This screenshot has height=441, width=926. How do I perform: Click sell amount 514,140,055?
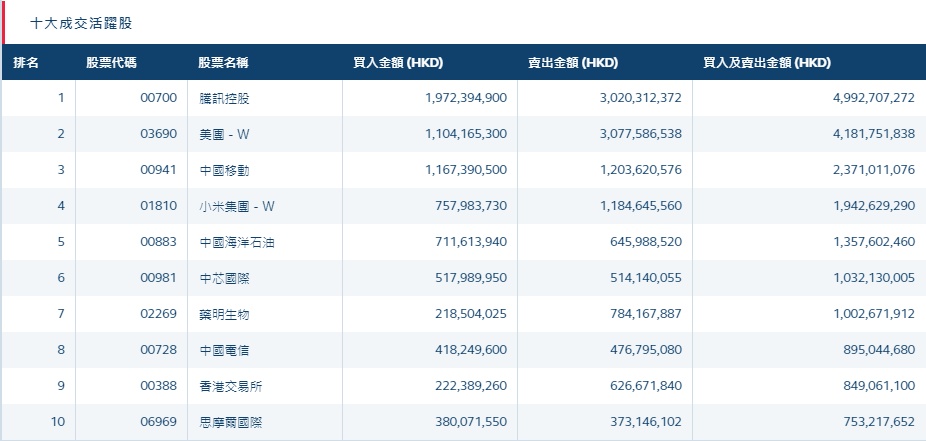[x=646, y=278]
